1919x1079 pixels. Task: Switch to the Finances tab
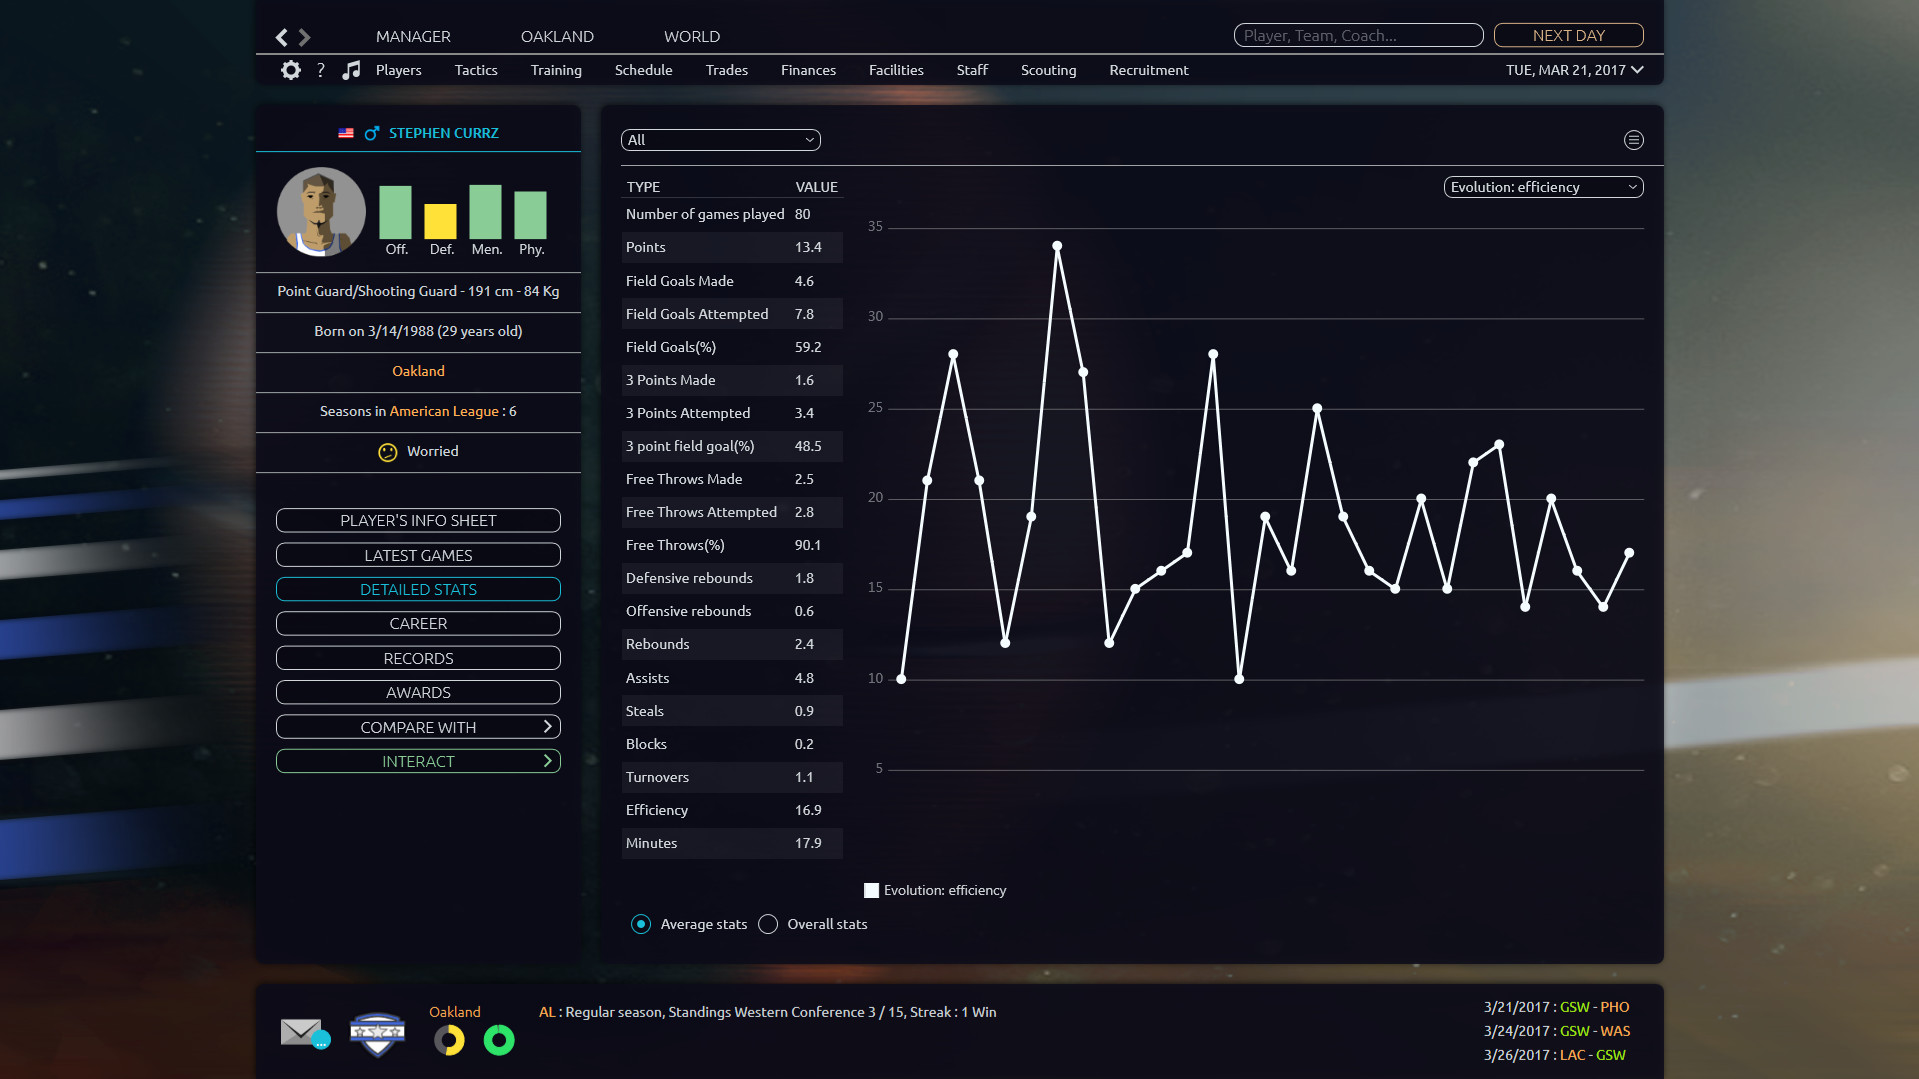click(x=808, y=70)
